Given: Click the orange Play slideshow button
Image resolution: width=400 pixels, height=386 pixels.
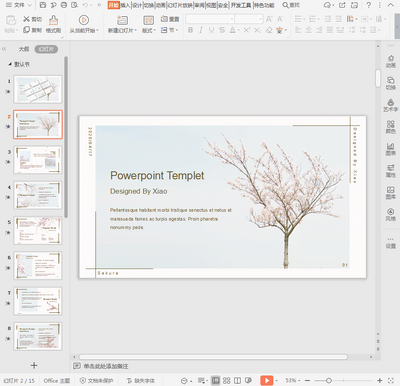Looking at the screenshot, I should [267, 380].
